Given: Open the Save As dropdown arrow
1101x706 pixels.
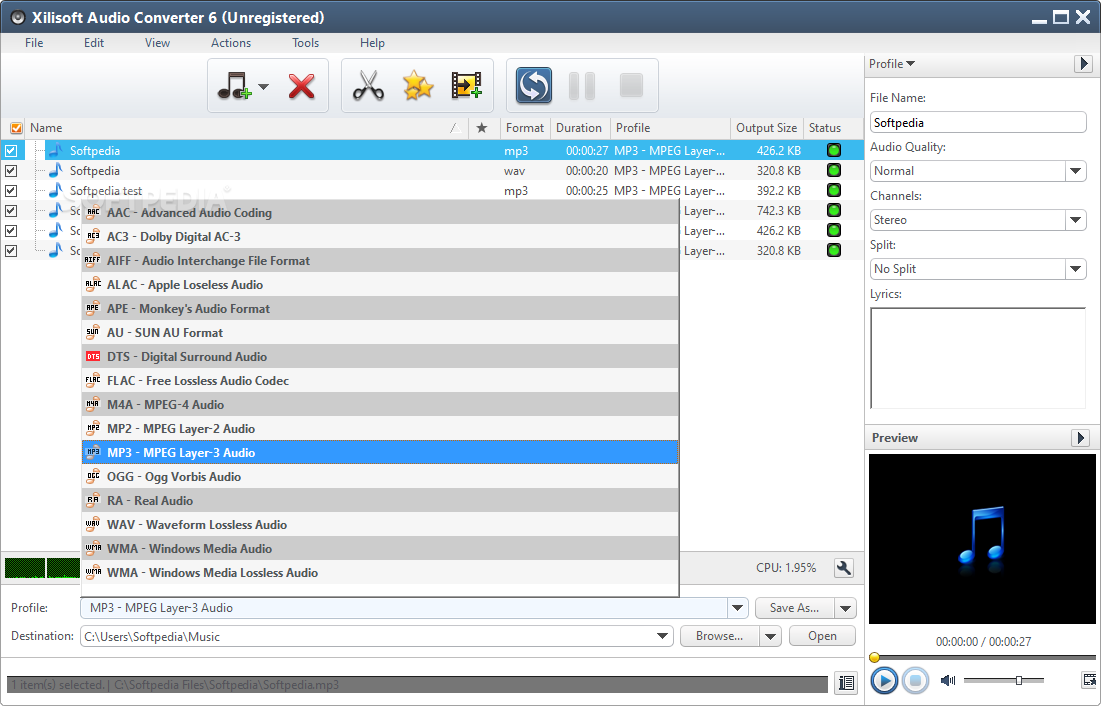Looking at the screenshot, I should [x=845, y=608].
